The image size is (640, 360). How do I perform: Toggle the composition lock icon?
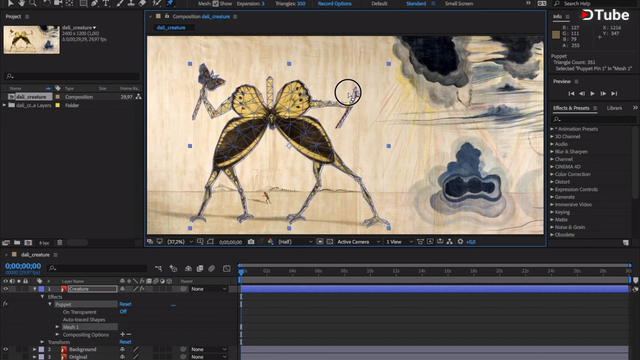(167, 16)
